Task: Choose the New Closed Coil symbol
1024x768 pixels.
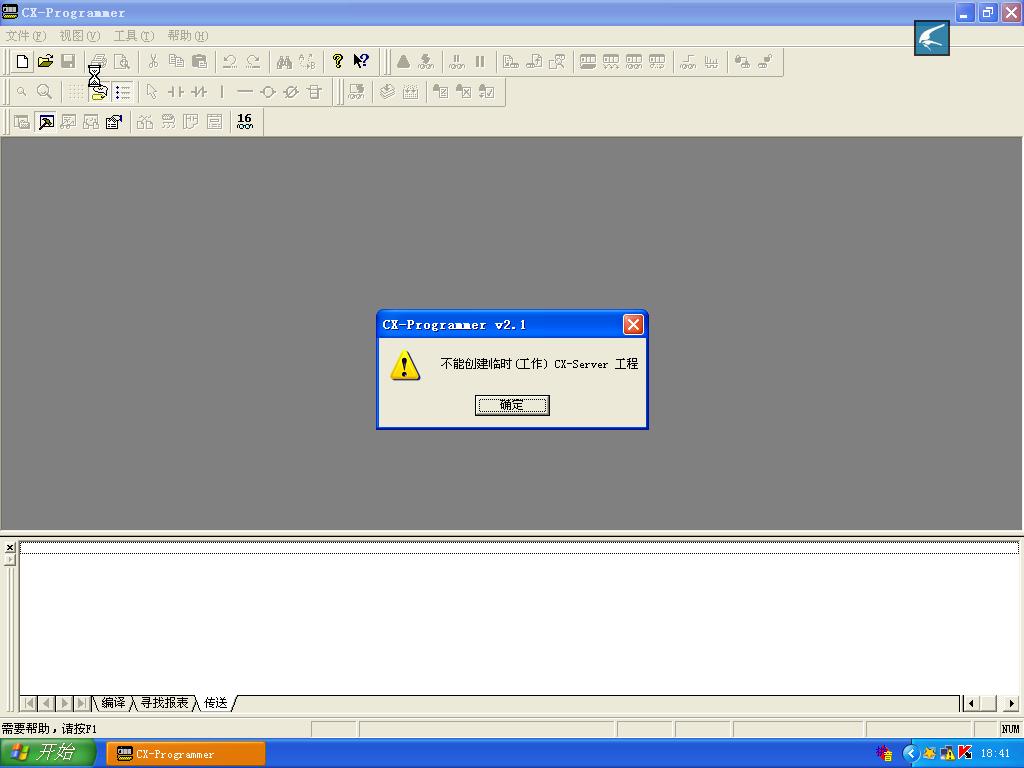Action: (291, 91)
